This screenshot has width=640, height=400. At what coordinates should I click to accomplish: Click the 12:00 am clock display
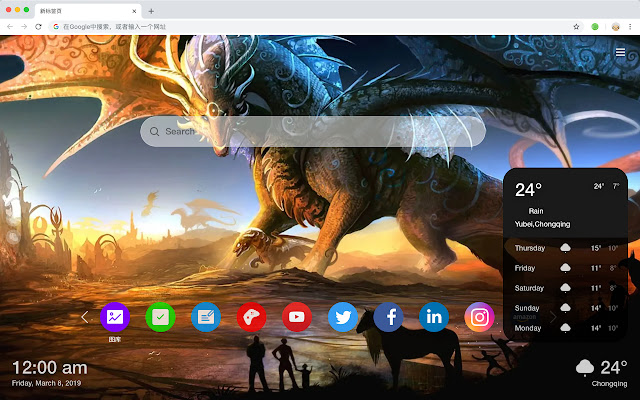[49, 368]
